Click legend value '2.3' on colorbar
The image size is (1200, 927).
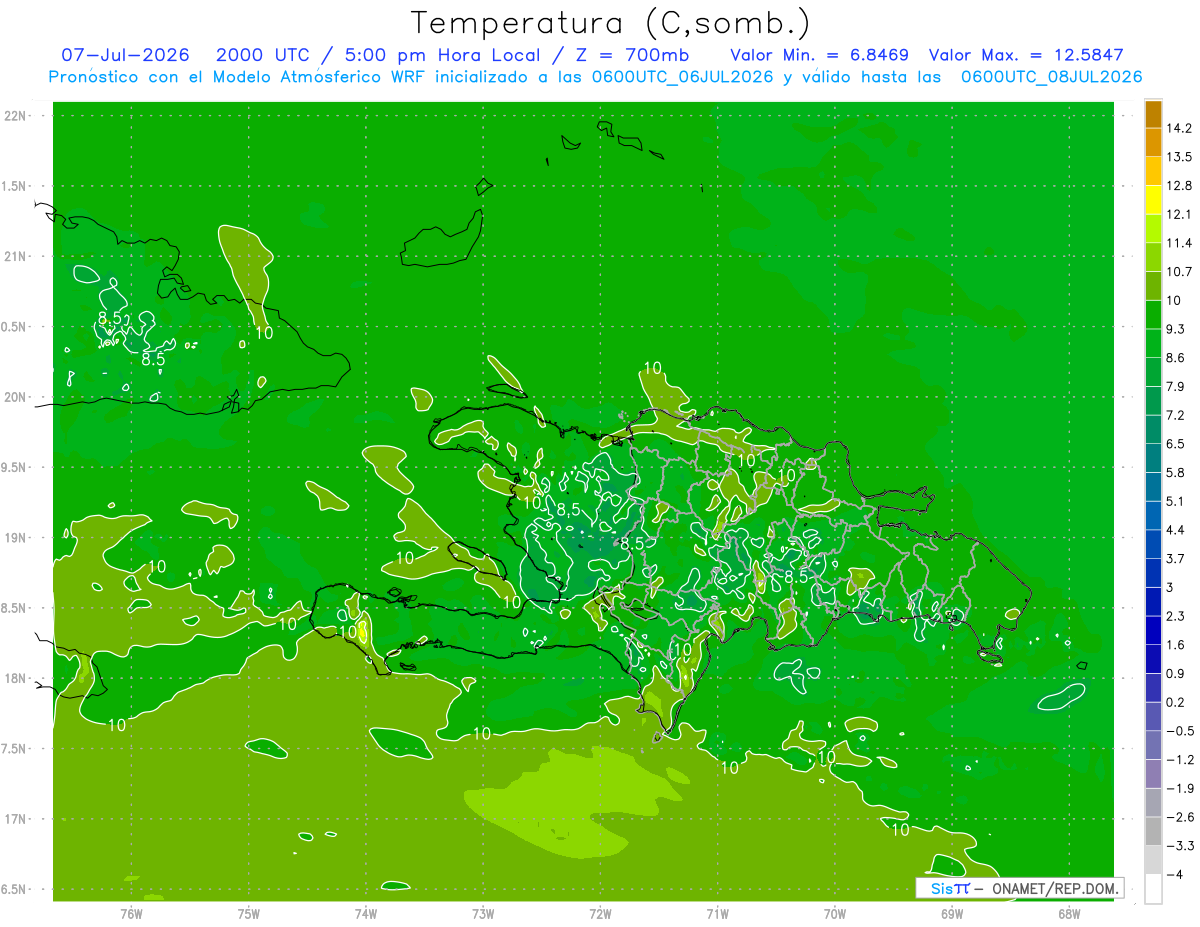1177,616
